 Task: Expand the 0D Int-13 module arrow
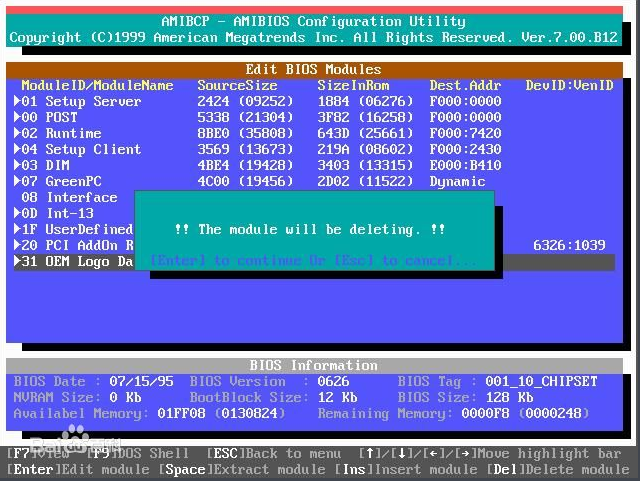tap(17, 213)
